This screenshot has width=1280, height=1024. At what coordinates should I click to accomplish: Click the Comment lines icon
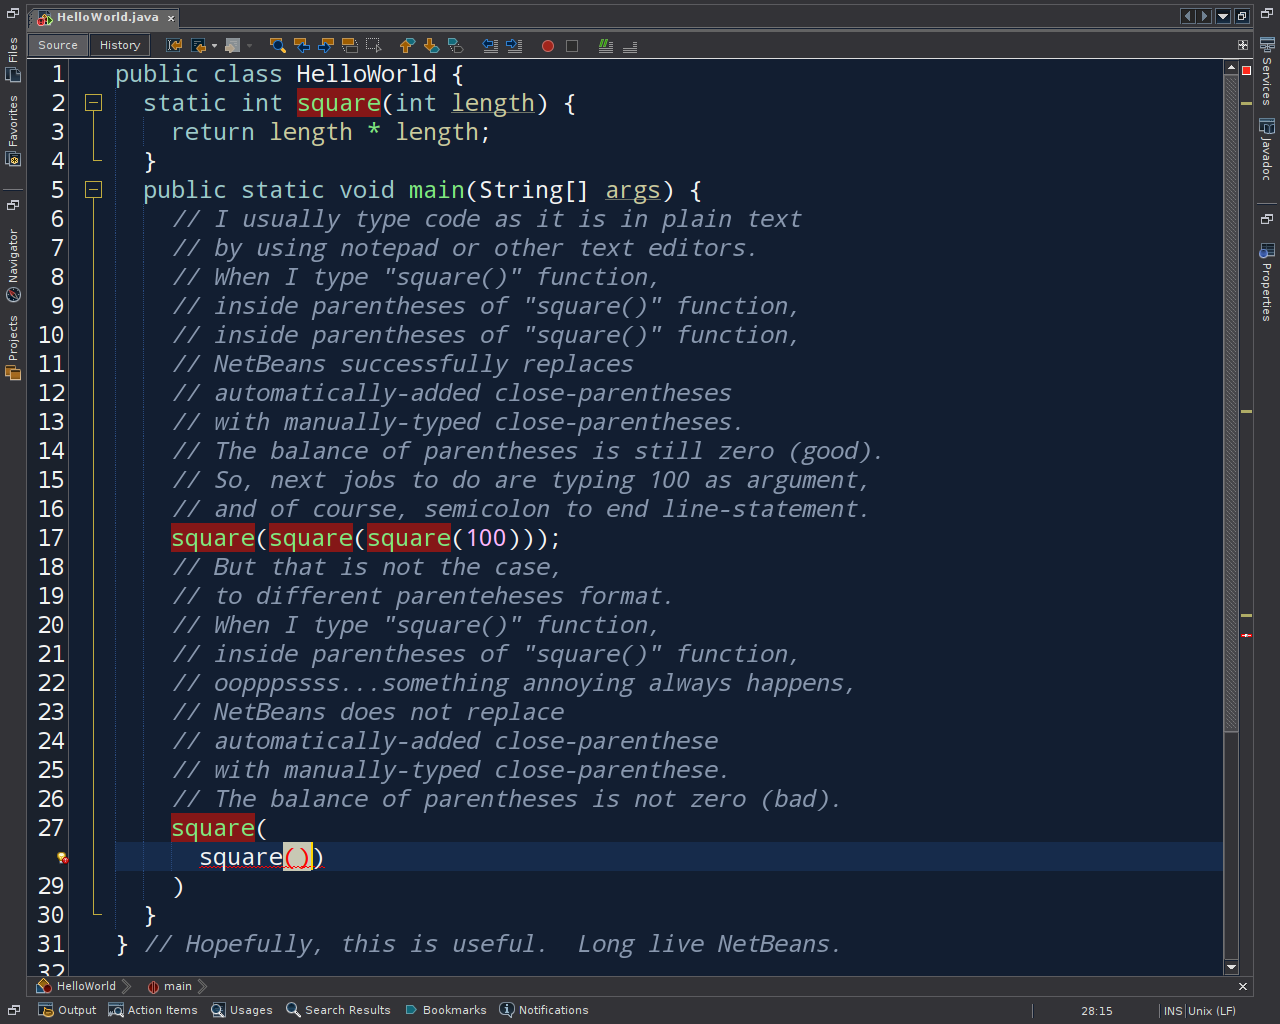tap(604, 45)
